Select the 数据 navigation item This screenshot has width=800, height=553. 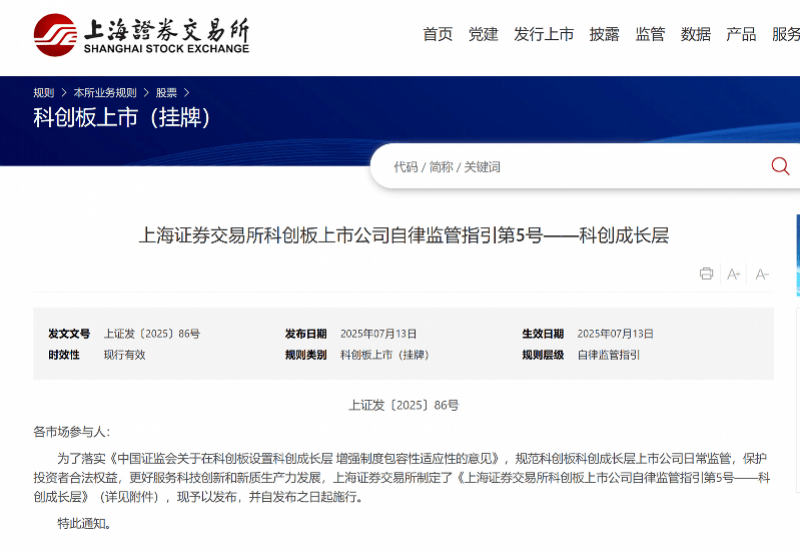click(x=696, y=34)
